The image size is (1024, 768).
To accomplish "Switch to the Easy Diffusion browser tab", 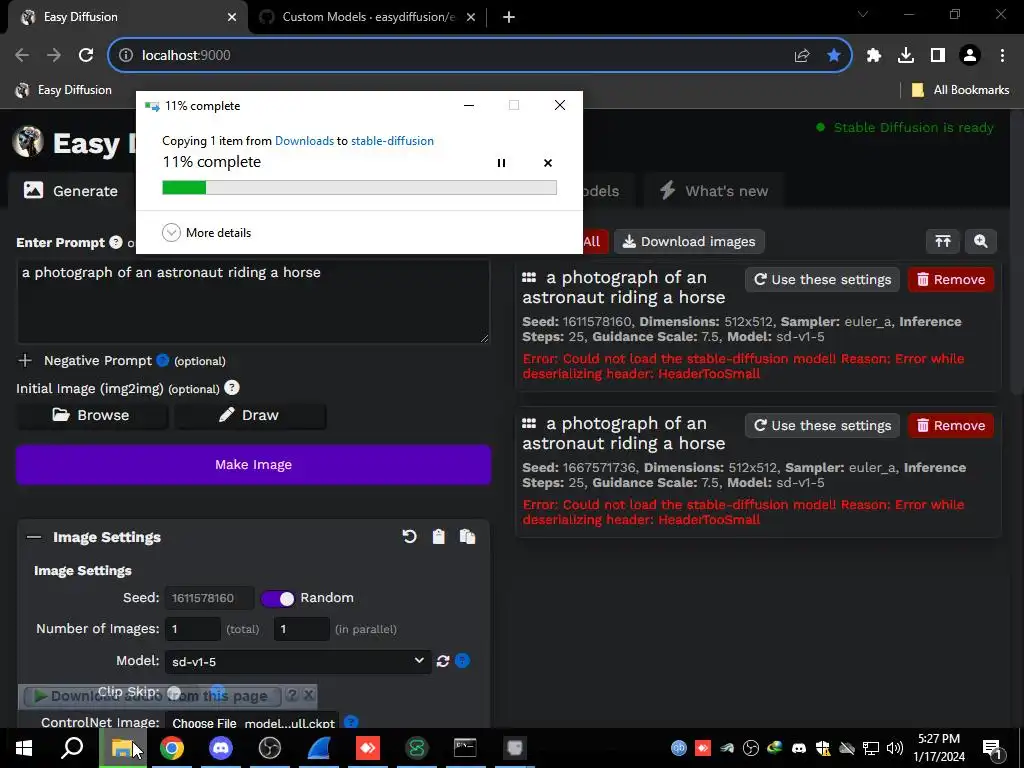I will (x=127, y=17).
